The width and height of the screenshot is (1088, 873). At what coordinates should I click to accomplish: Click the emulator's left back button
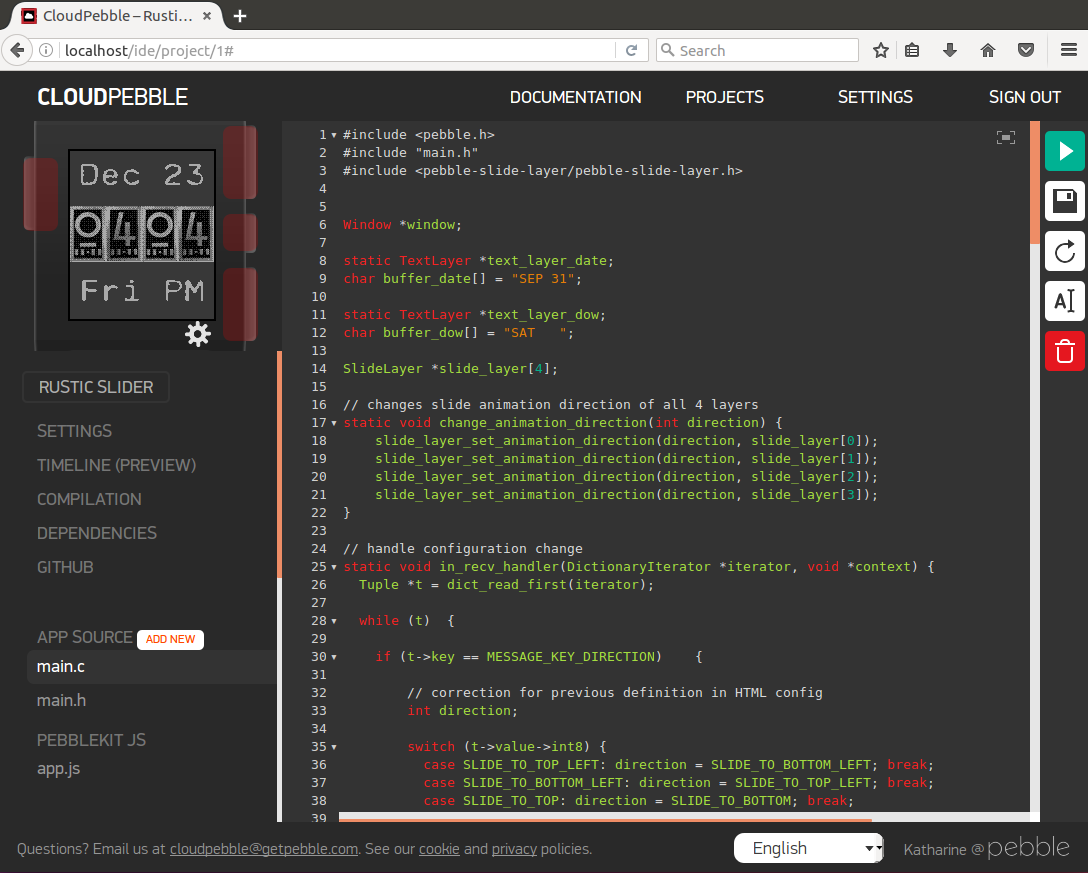pyautogui.click(x=41, y=193)
